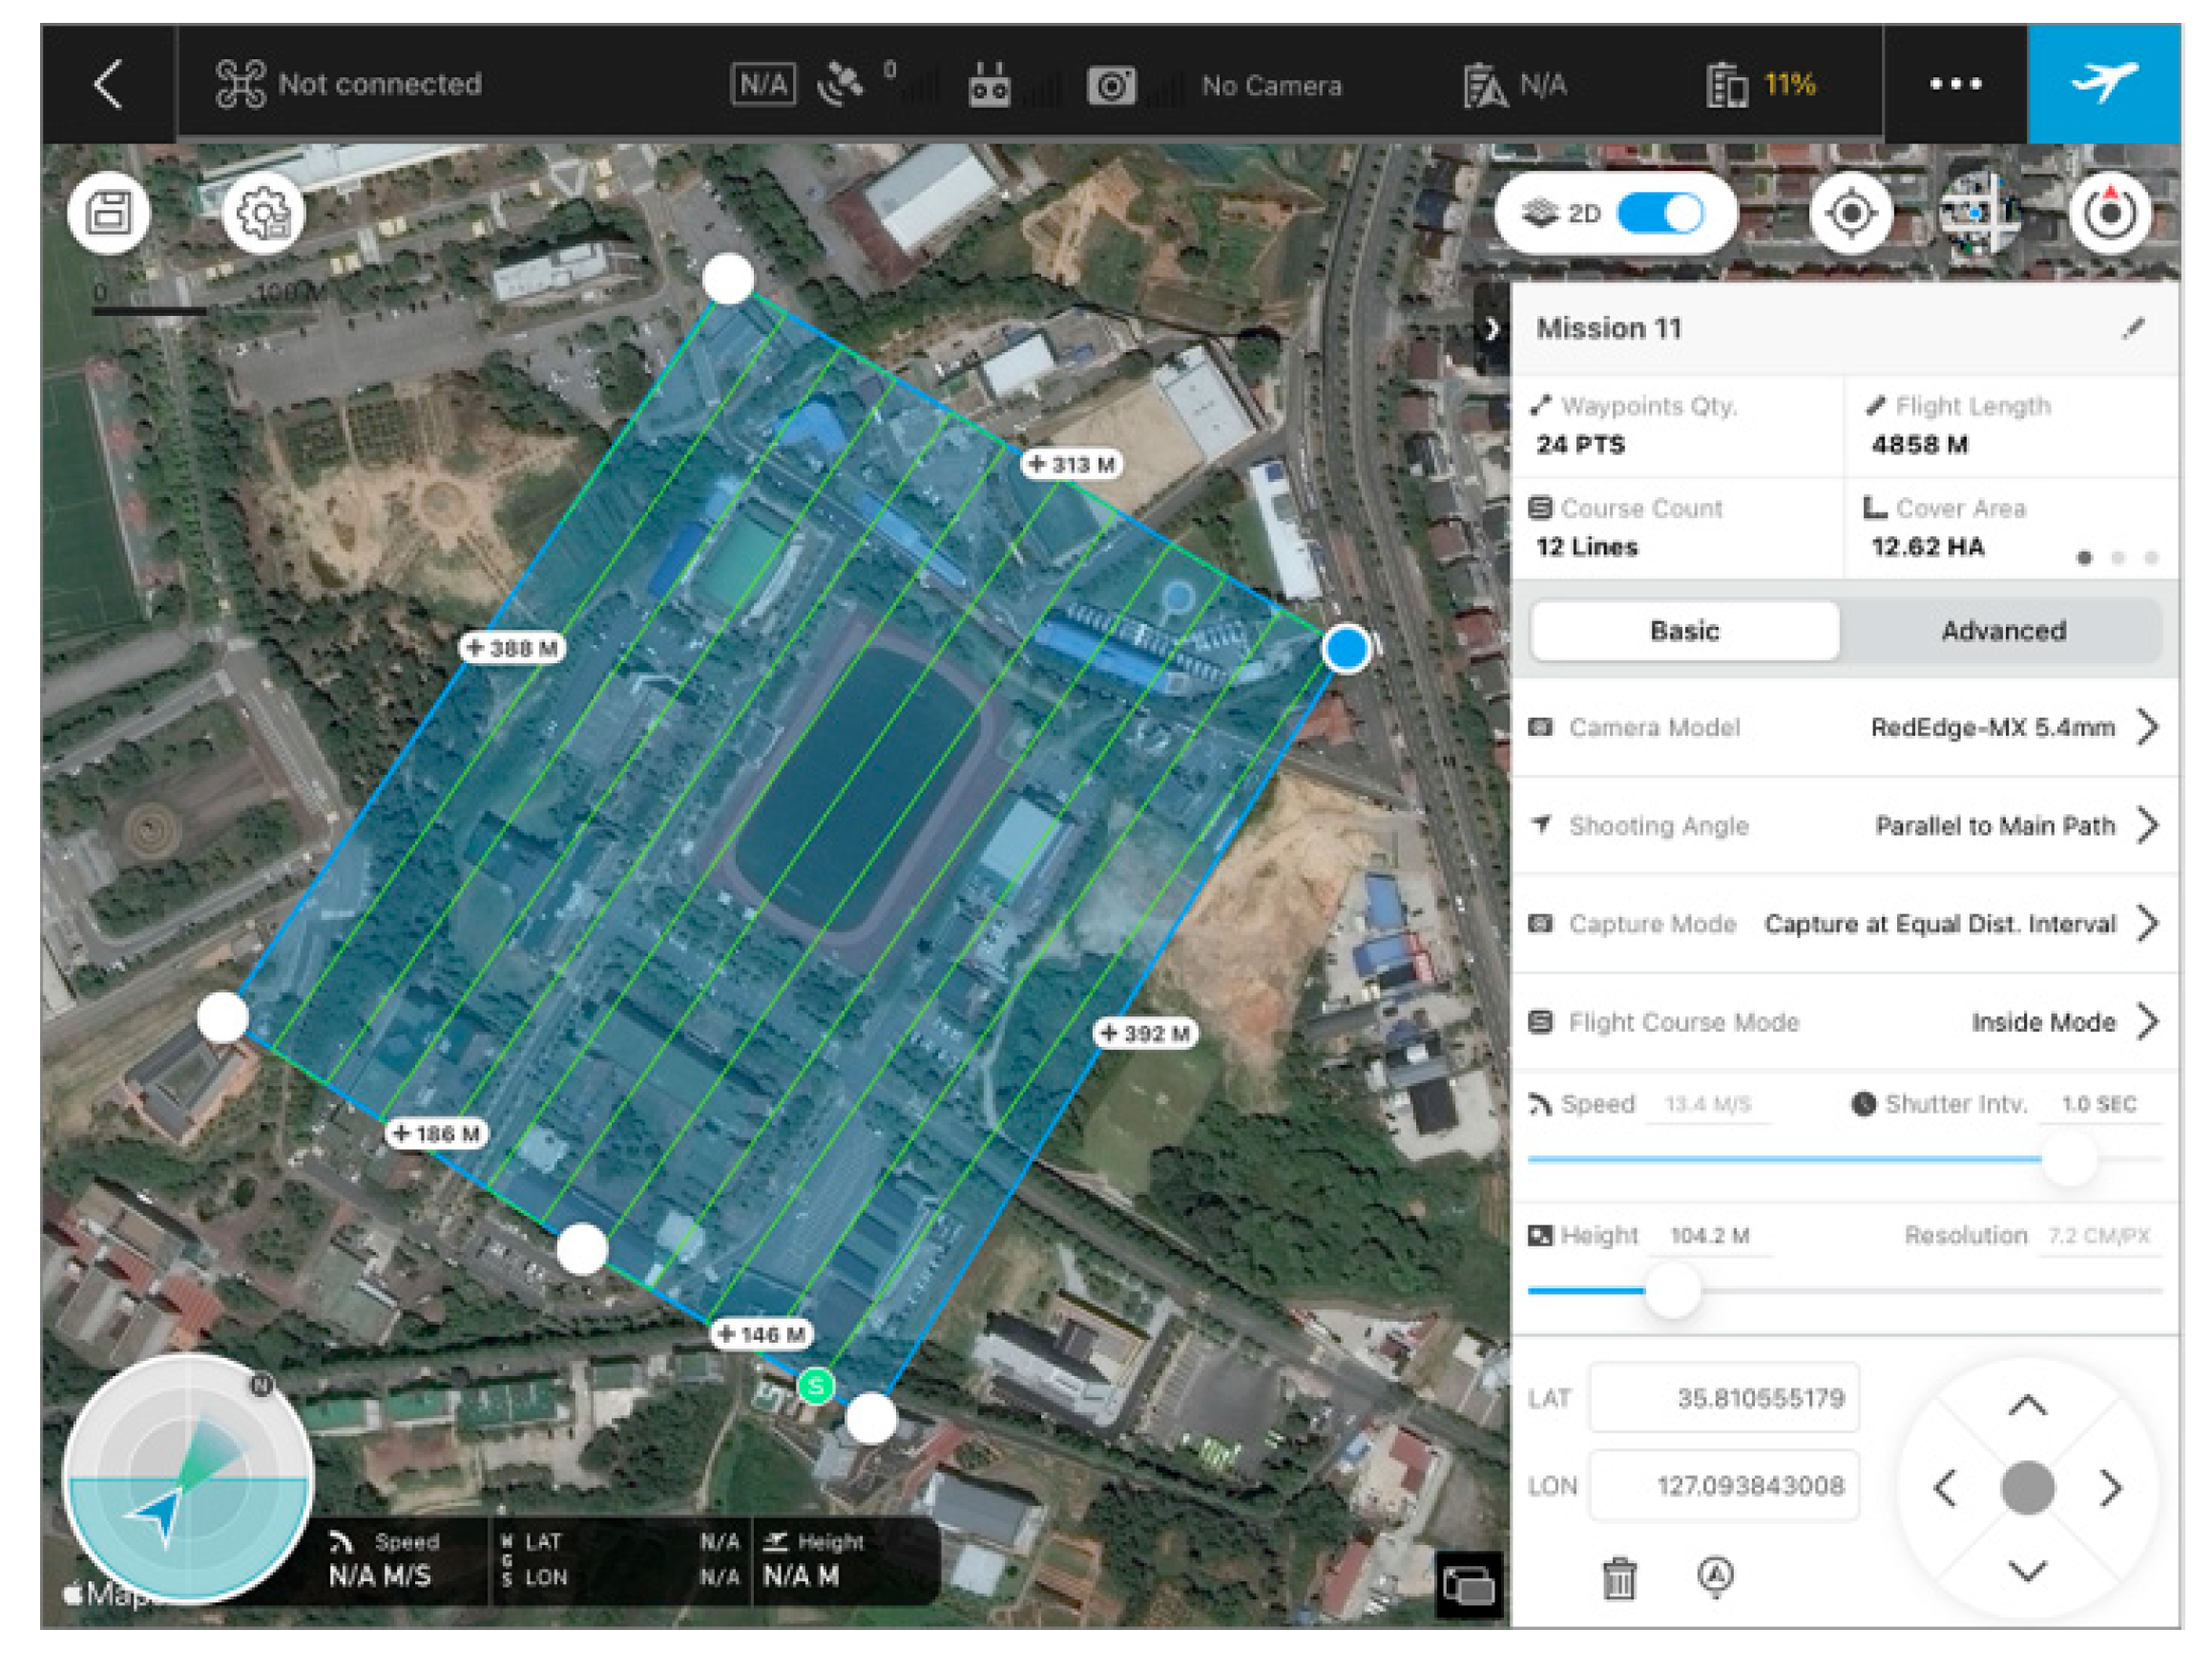Switch to the Advanced tab
The image size is (2212, 1671).
point(2003,631)
